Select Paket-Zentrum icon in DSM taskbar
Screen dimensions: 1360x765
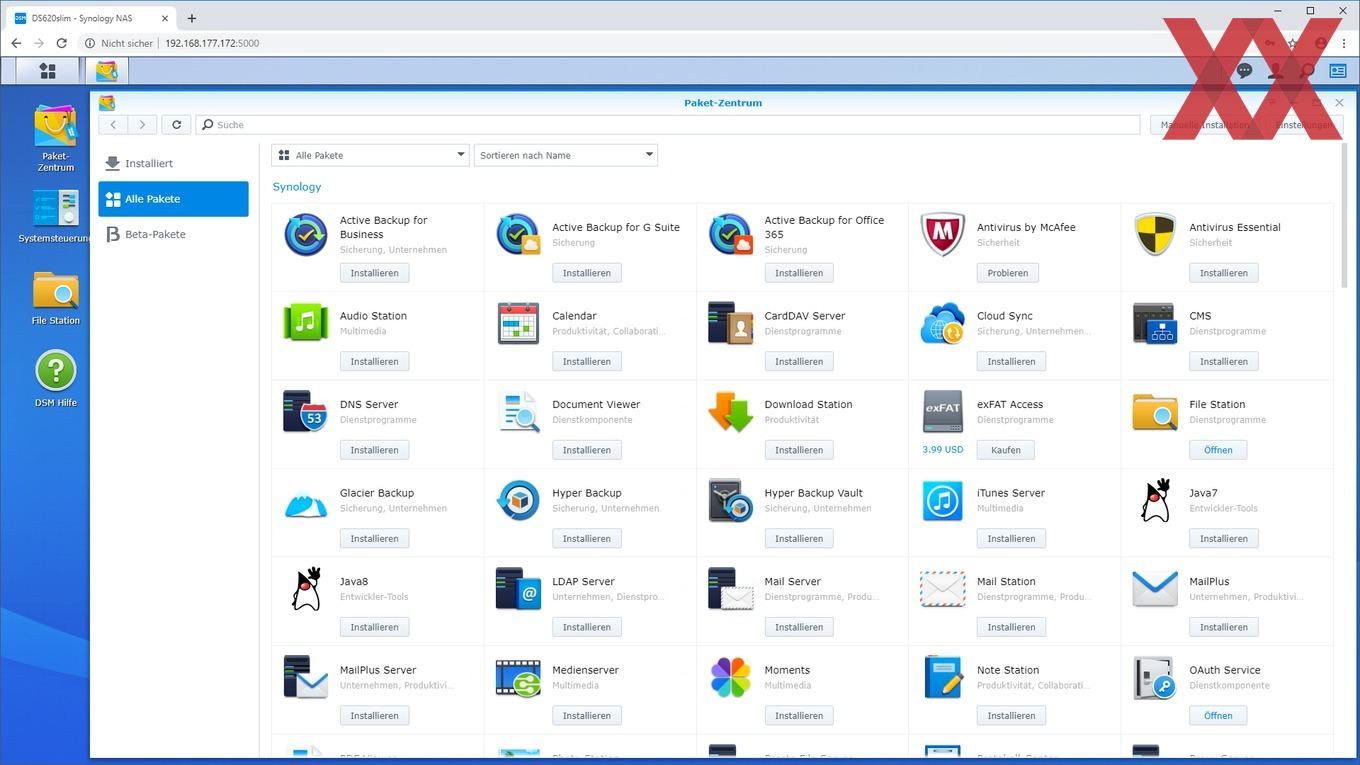coord(107,70)
